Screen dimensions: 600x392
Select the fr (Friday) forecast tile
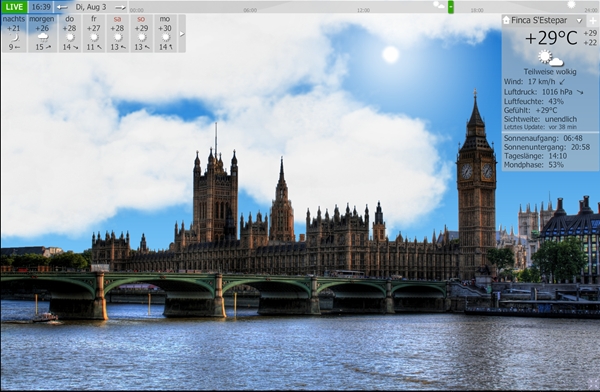94,33
